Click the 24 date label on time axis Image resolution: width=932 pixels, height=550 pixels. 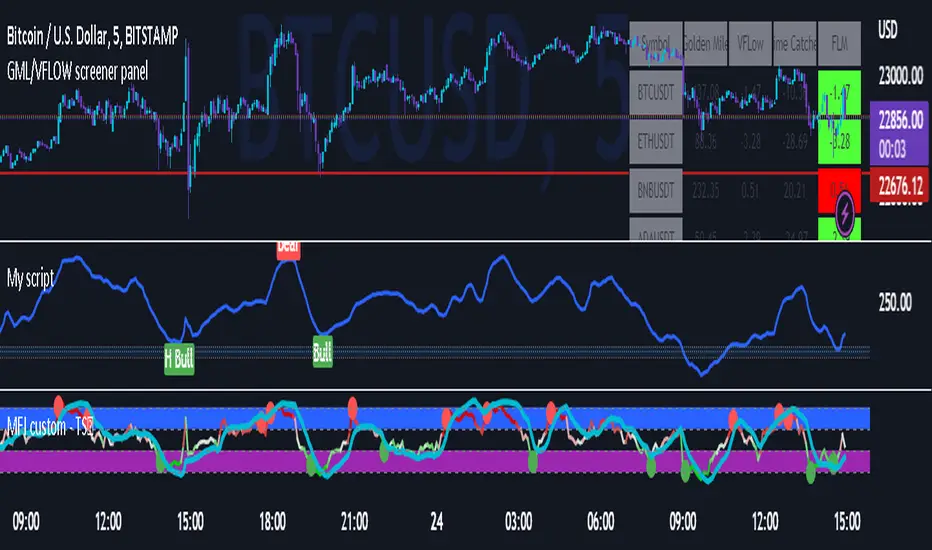pyautogui.click(x=437, y=522)
